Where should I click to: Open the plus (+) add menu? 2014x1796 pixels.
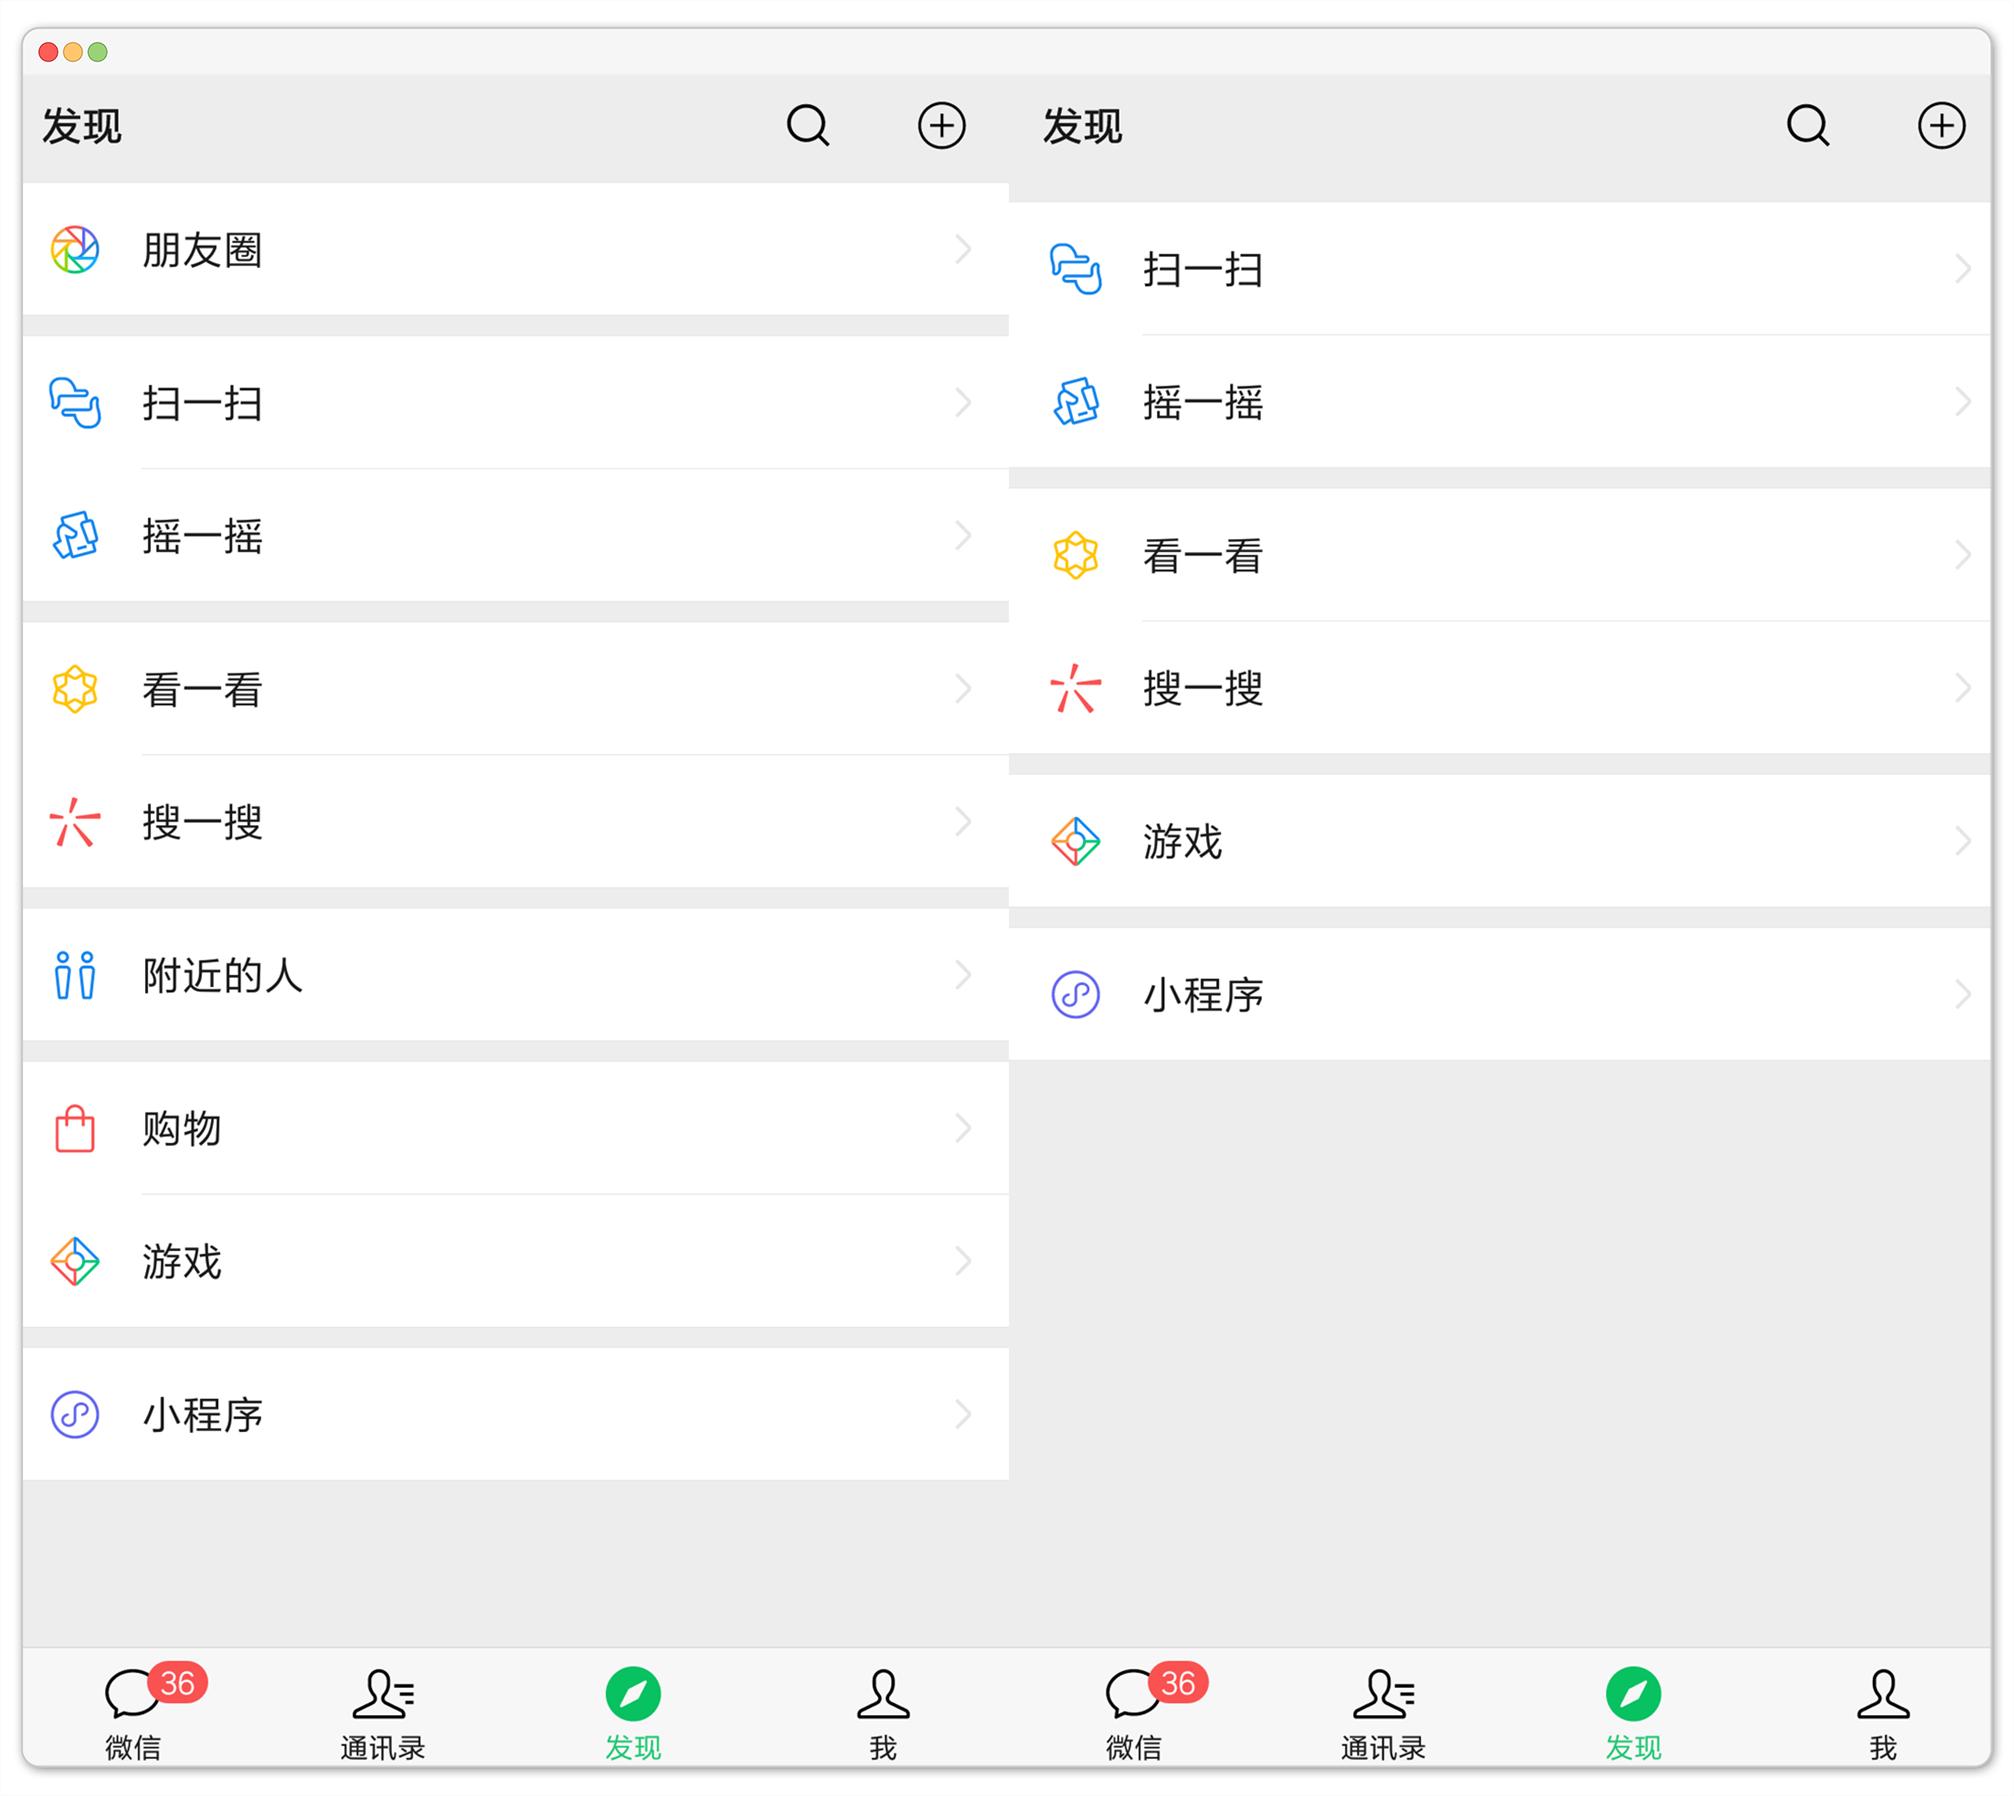941,126
